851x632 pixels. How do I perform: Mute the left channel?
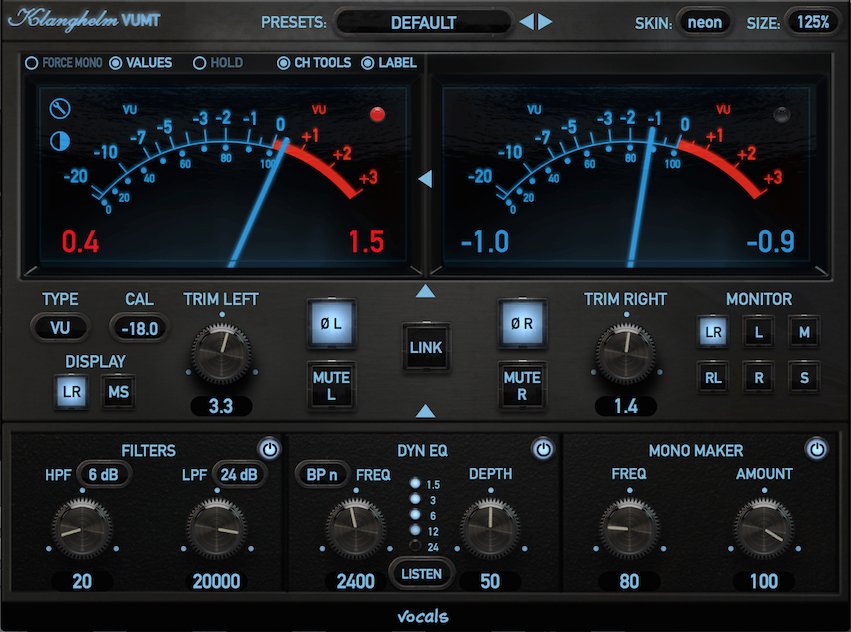coord(331,385)
